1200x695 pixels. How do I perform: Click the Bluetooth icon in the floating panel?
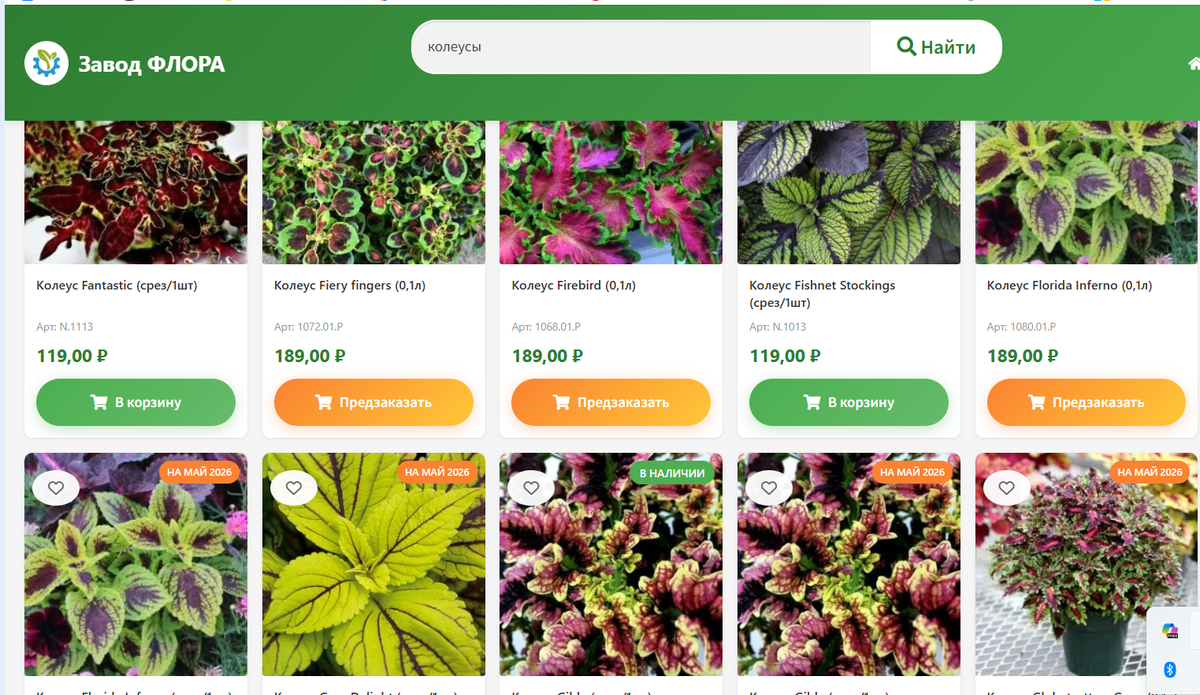pos(1170,670)
